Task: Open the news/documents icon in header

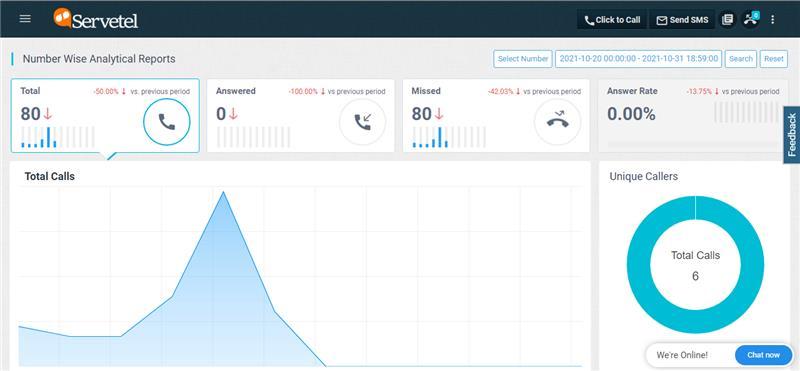Action: (x=727, y=19)
